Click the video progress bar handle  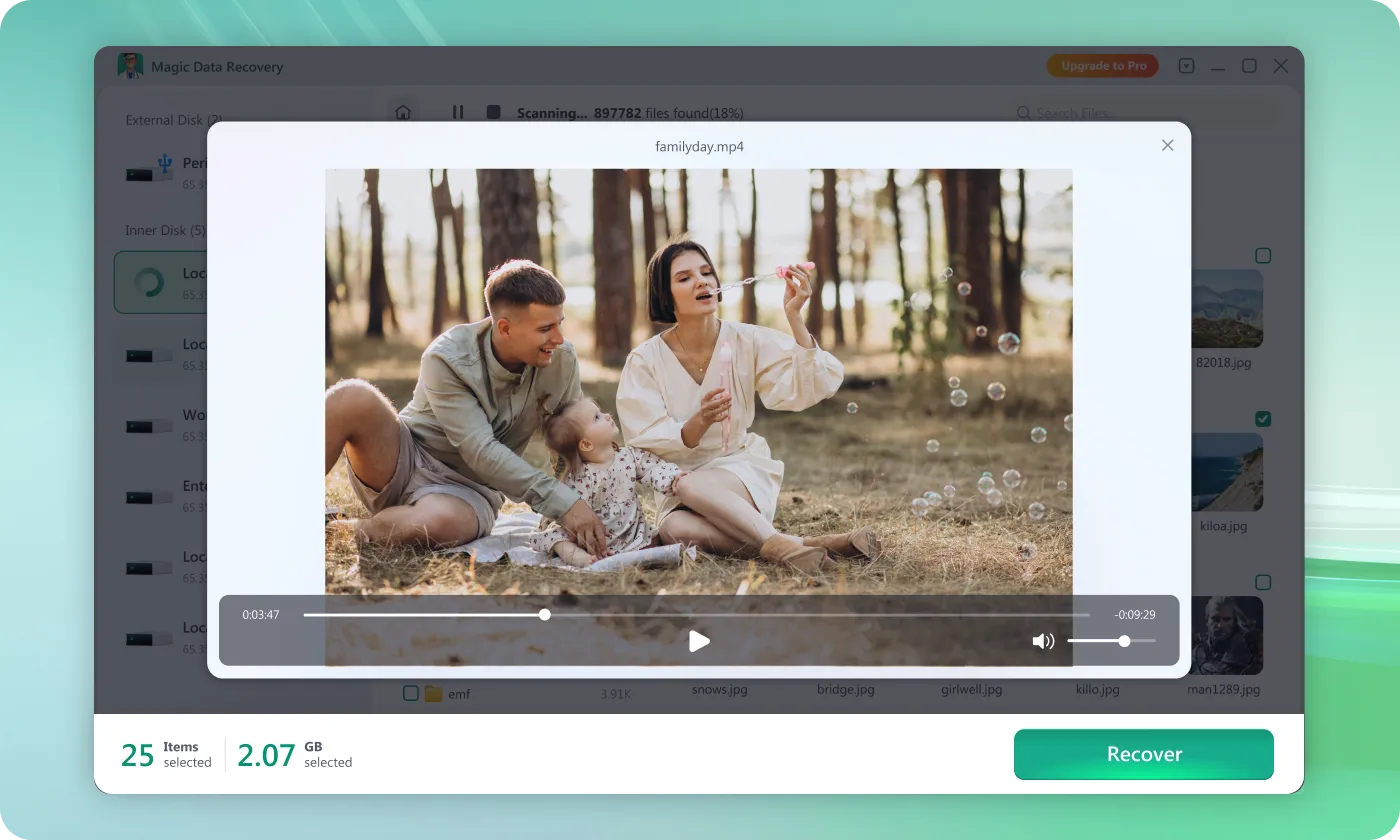point(544,615)
